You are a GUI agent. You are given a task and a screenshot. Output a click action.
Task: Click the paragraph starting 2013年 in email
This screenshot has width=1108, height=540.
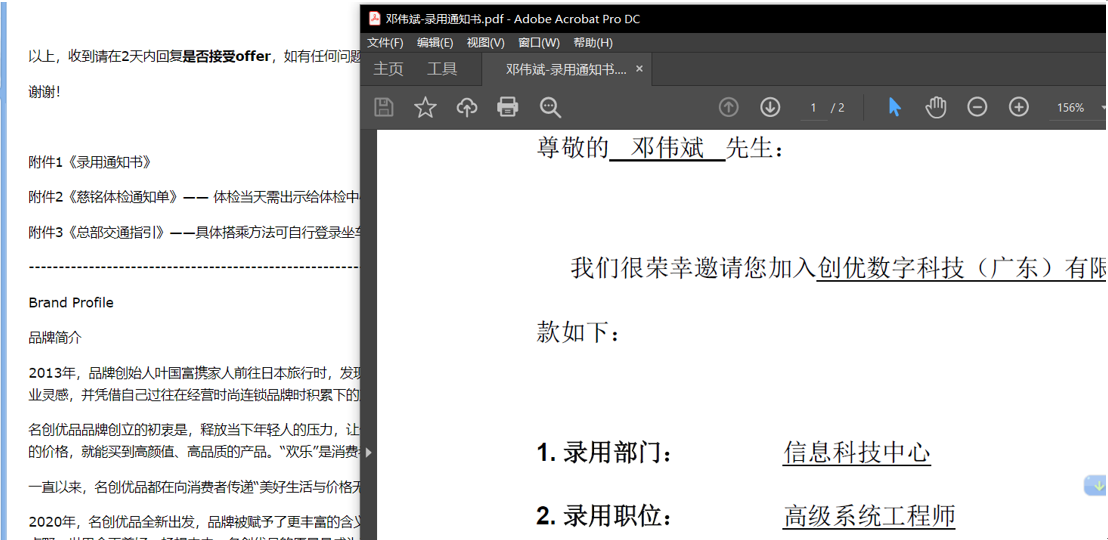194,382
